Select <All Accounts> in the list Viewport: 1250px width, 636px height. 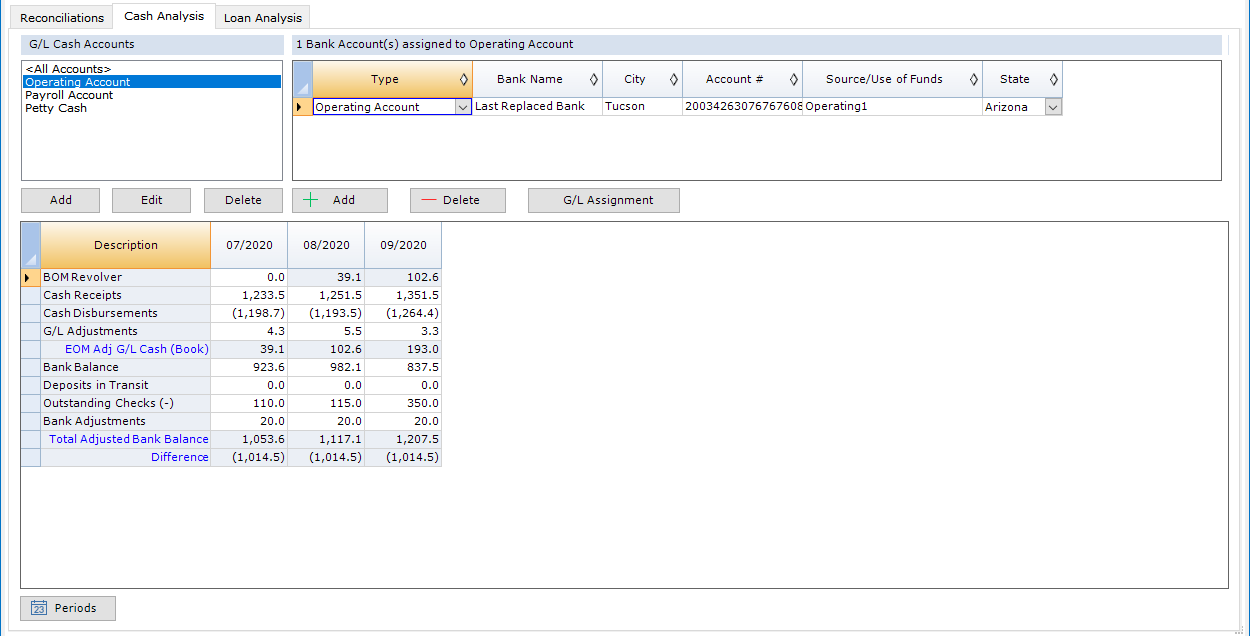click(x=68, y=69)
